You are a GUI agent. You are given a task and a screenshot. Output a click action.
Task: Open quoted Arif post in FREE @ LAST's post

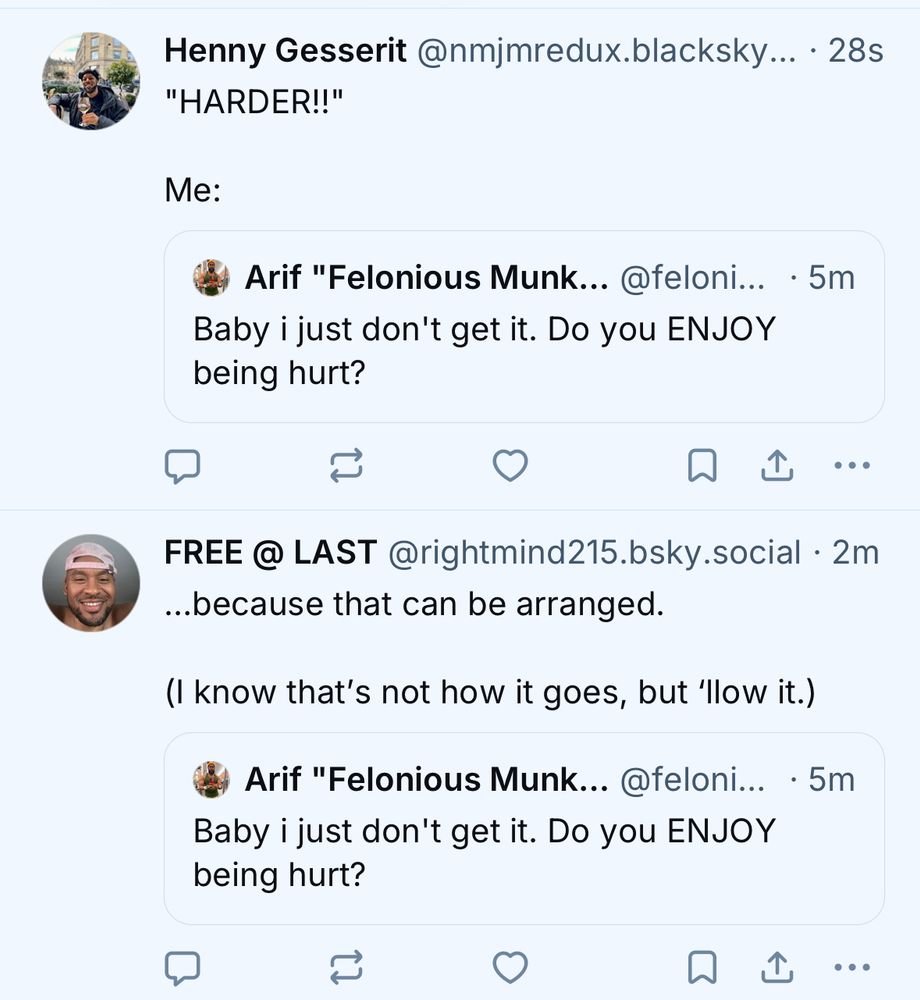[x=524, y=852]
